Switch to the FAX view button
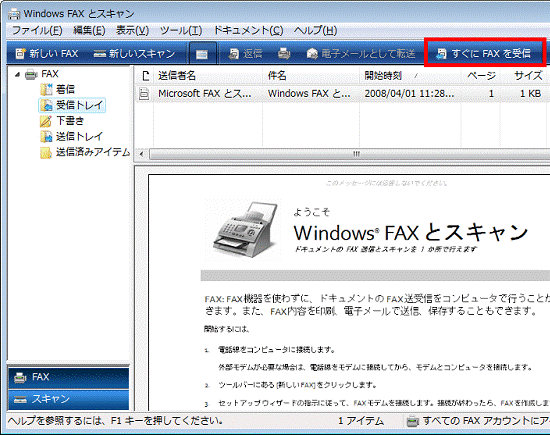Viewport: 550px width, 435px height. (x=69, y=377)
